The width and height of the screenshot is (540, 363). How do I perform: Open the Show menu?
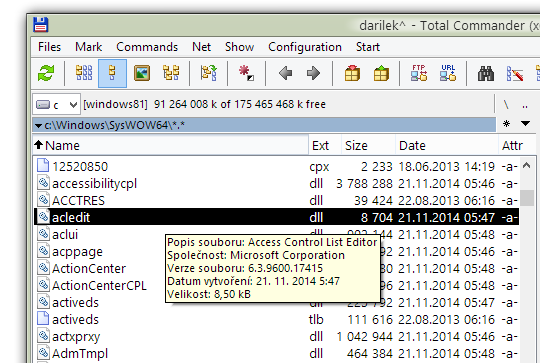click(x=239, y=47)
